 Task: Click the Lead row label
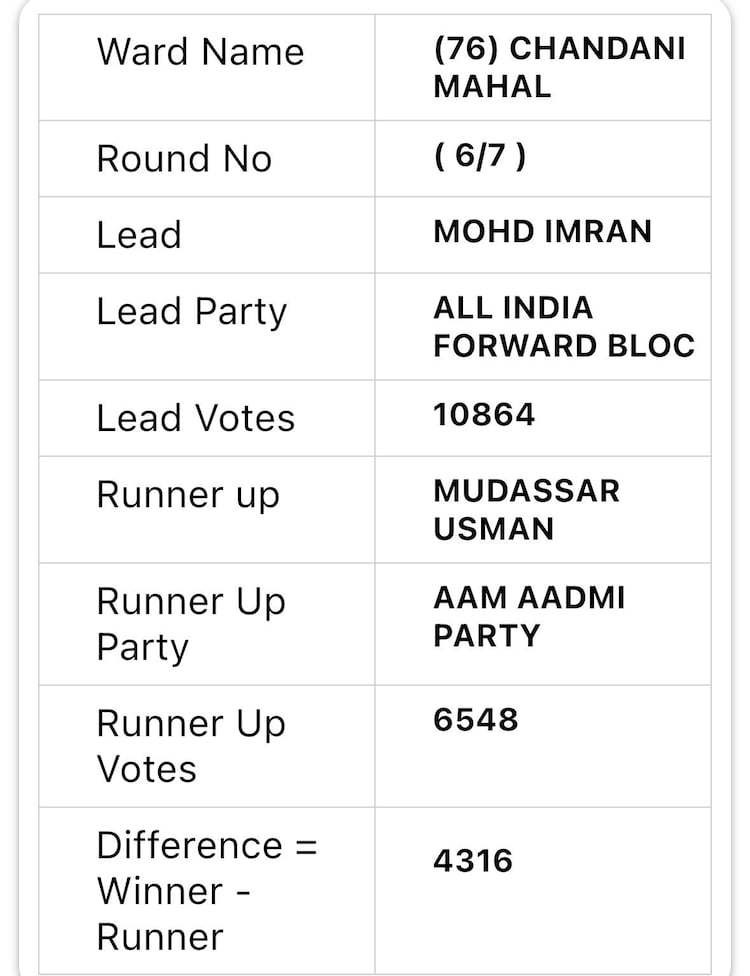139,235
